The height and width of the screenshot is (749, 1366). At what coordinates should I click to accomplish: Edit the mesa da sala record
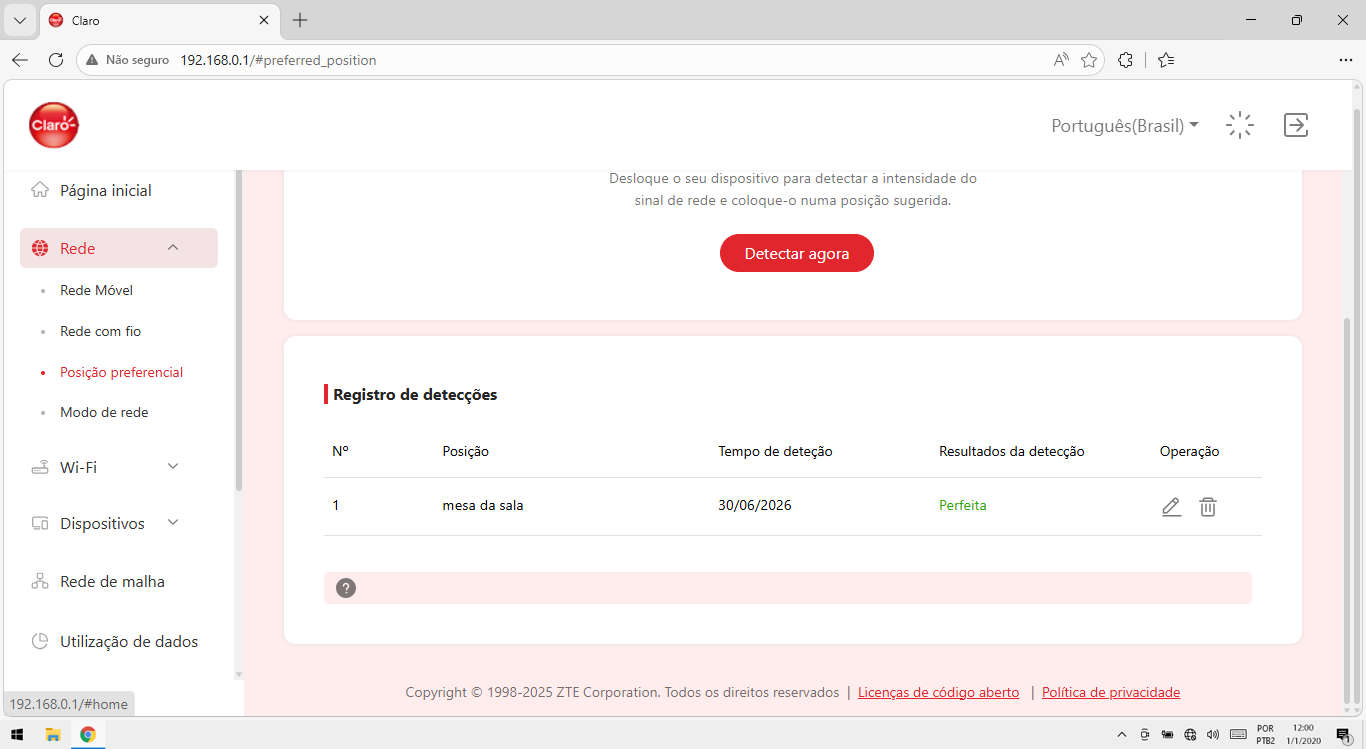(x=1171, y=507)
